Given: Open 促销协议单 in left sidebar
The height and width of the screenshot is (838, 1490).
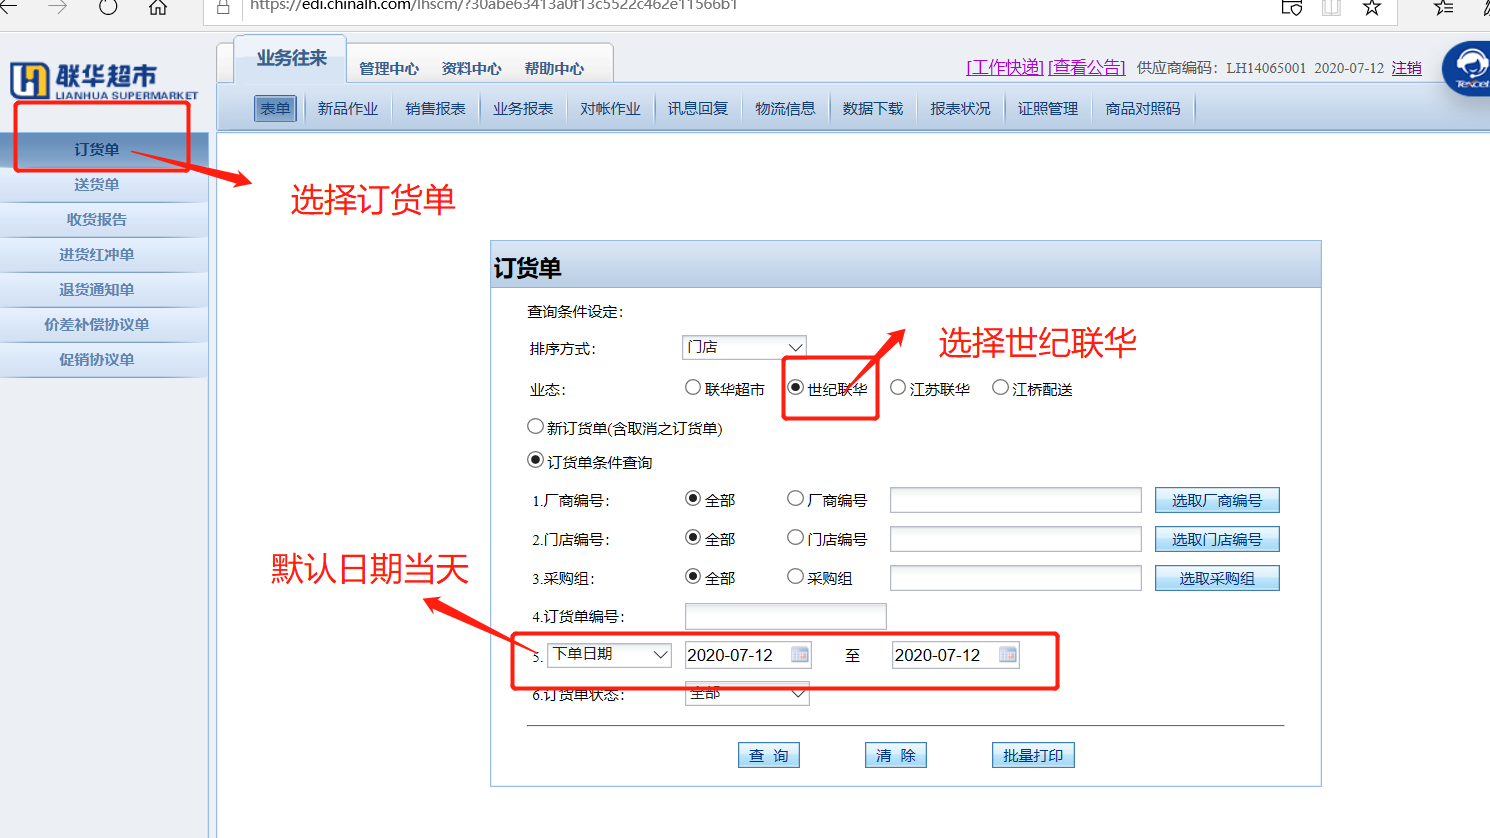Looking at the screenshot, I should 104,359.
